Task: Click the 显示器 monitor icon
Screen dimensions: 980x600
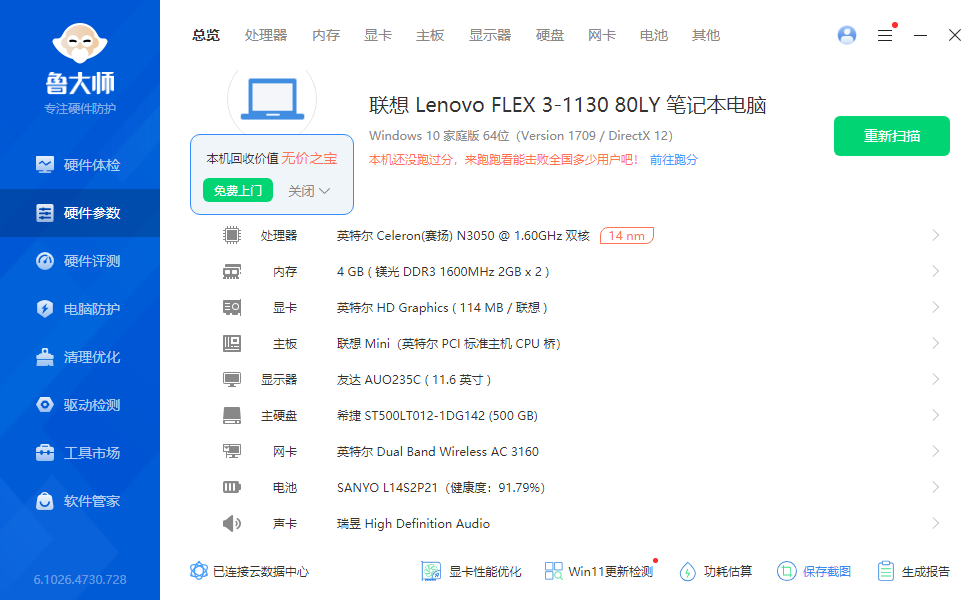Action: coord(232,379)
